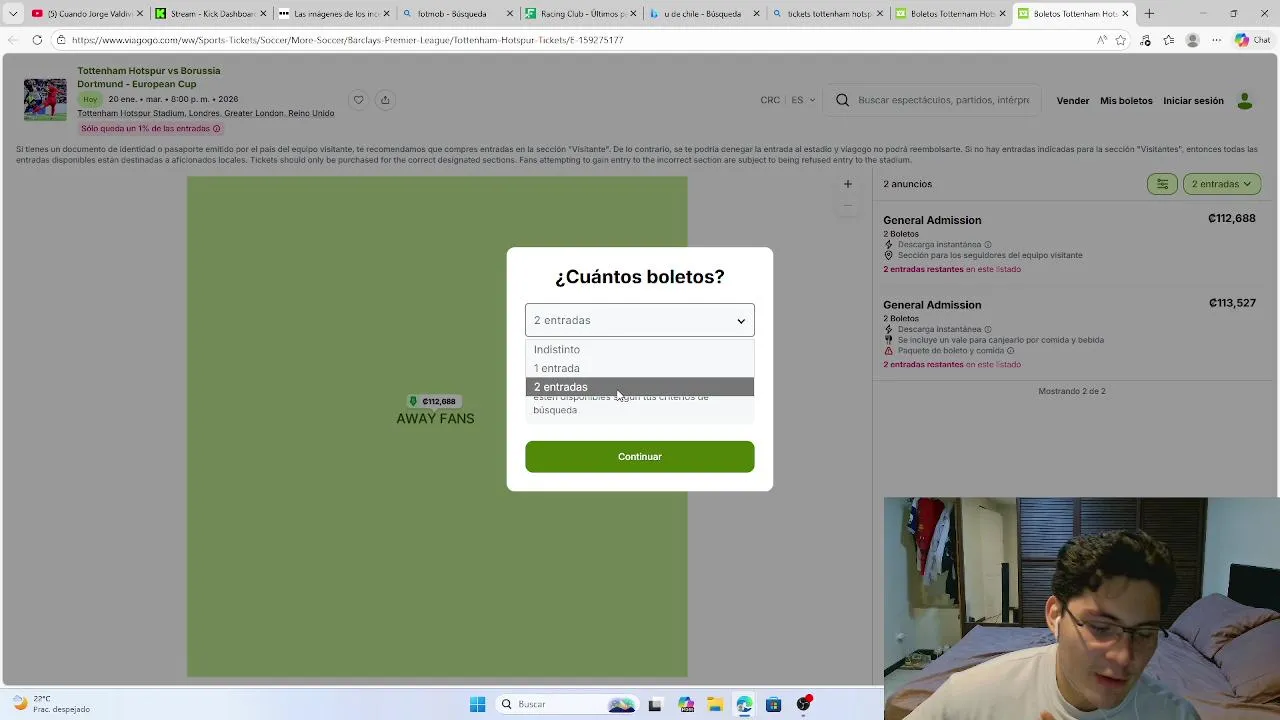Viewport: 1280px width, 720px height.
Task: Click the read aloud icon in address bar
Action: (x=1101, y=40)
